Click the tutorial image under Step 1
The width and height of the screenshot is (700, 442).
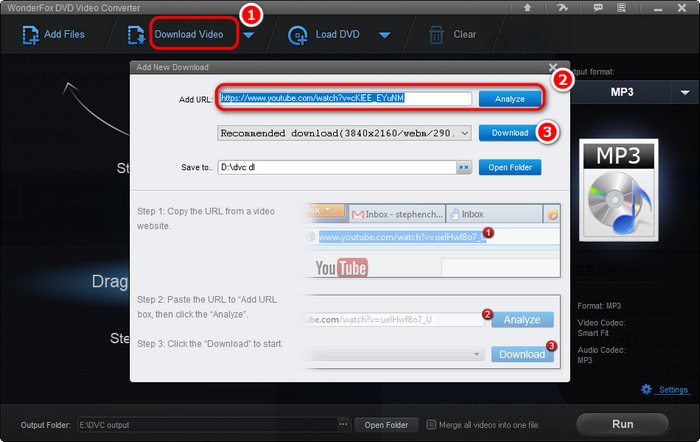coord(431,241)
